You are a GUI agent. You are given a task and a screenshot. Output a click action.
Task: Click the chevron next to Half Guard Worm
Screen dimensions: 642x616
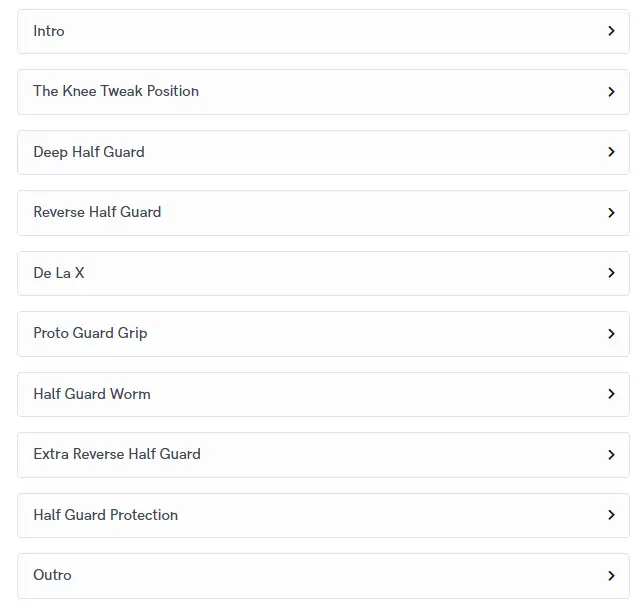coord(611,394)
